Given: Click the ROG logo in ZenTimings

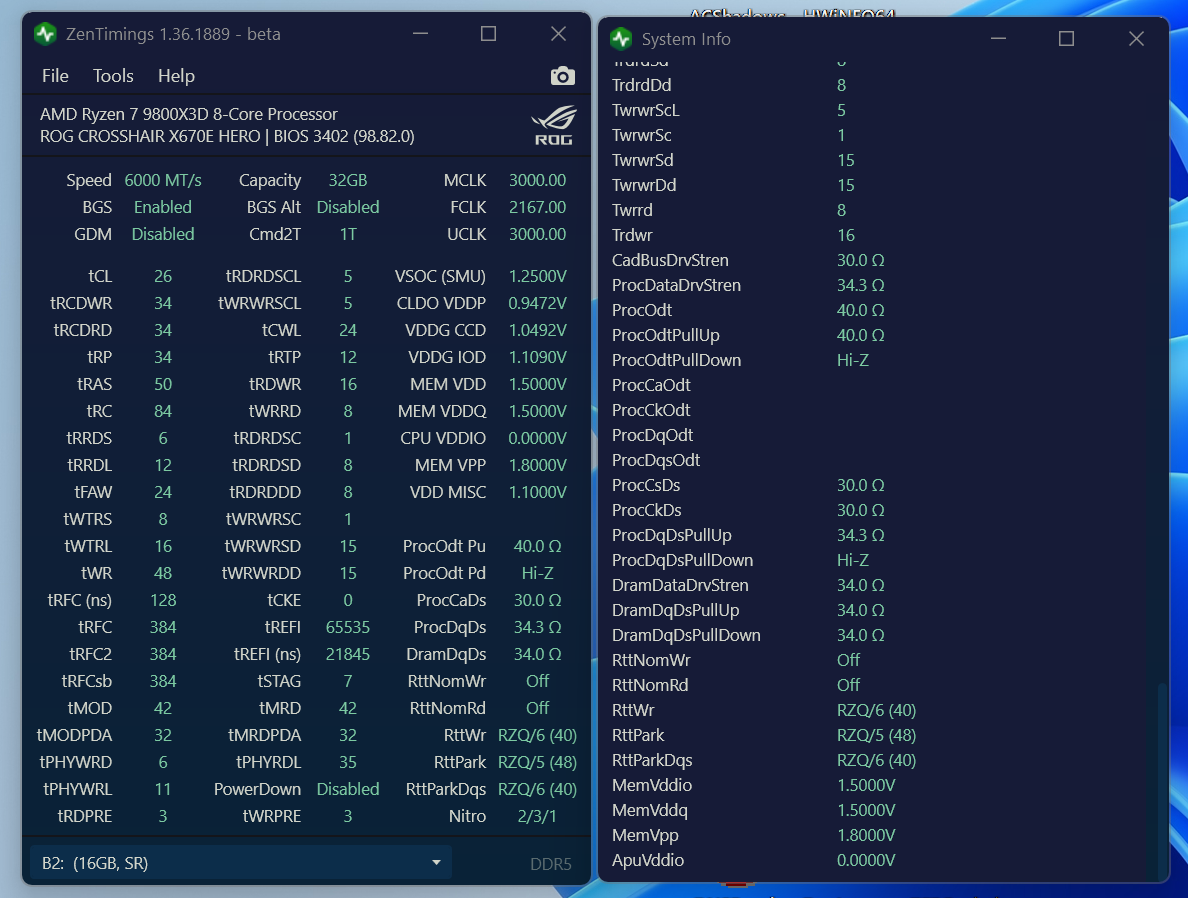Looking at the screenshot, I should pos(554,125).
